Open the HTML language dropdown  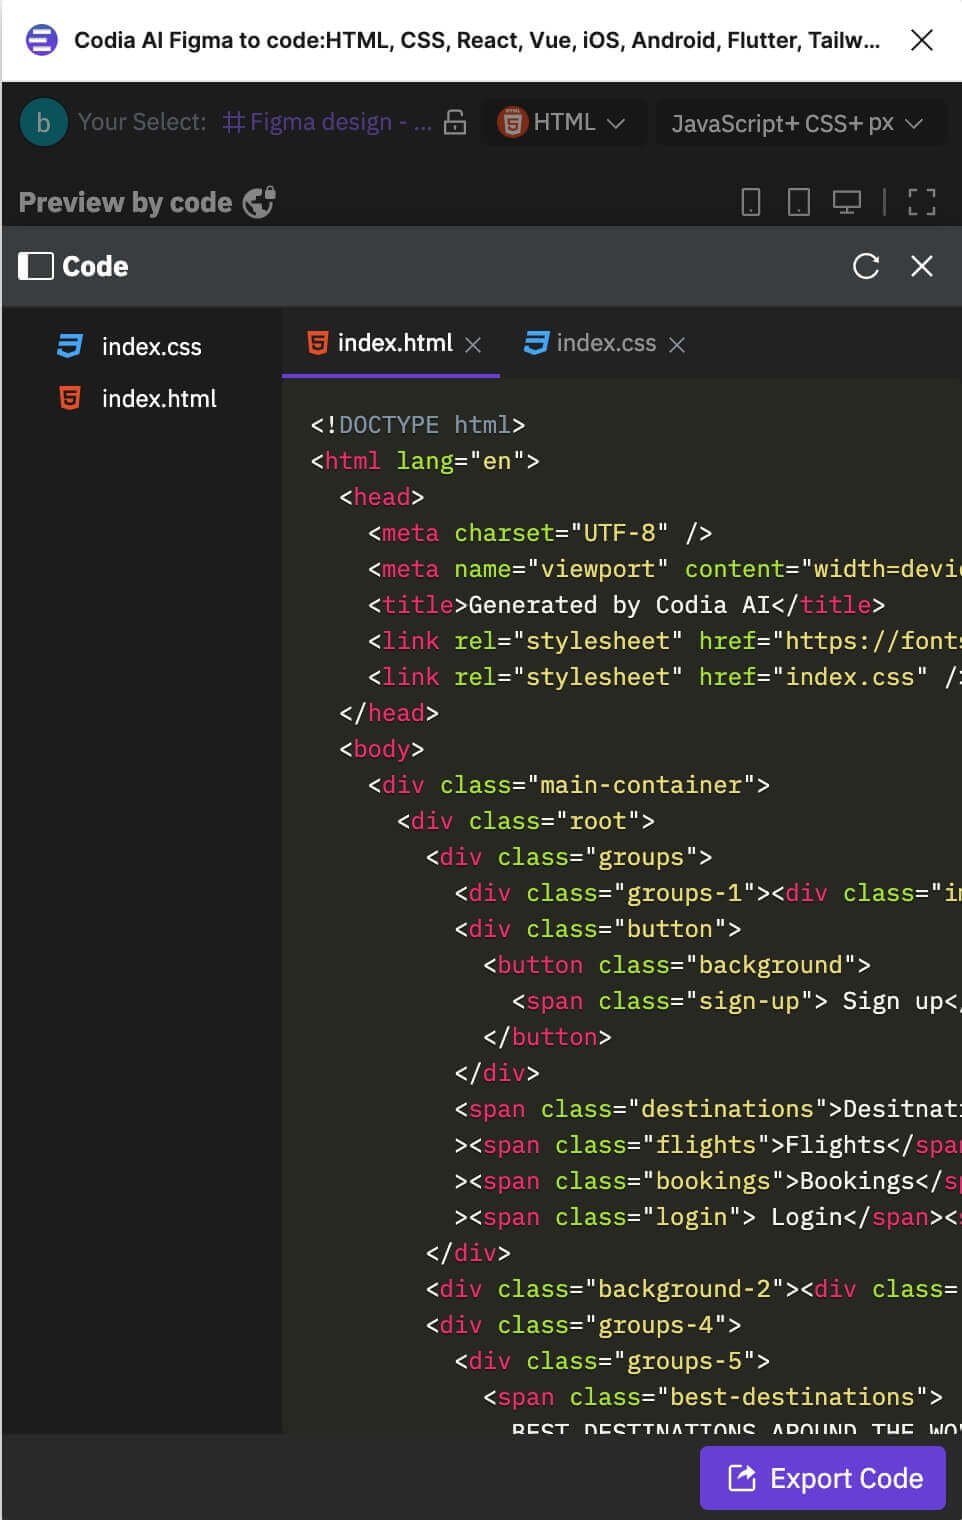[565, 122]
